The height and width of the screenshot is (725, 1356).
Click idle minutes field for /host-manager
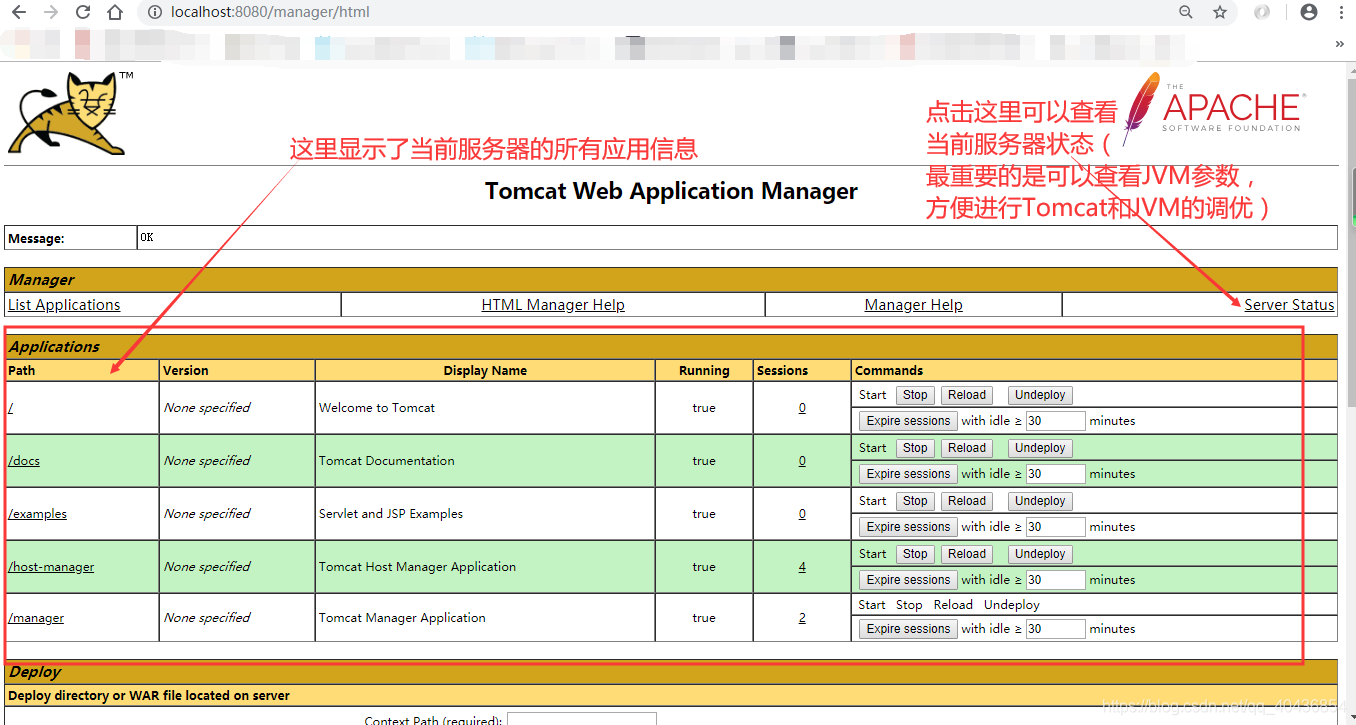1055,580
